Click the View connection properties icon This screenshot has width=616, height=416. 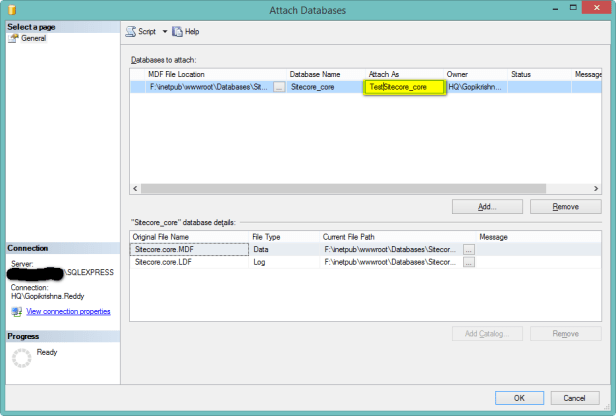(16, 312)
